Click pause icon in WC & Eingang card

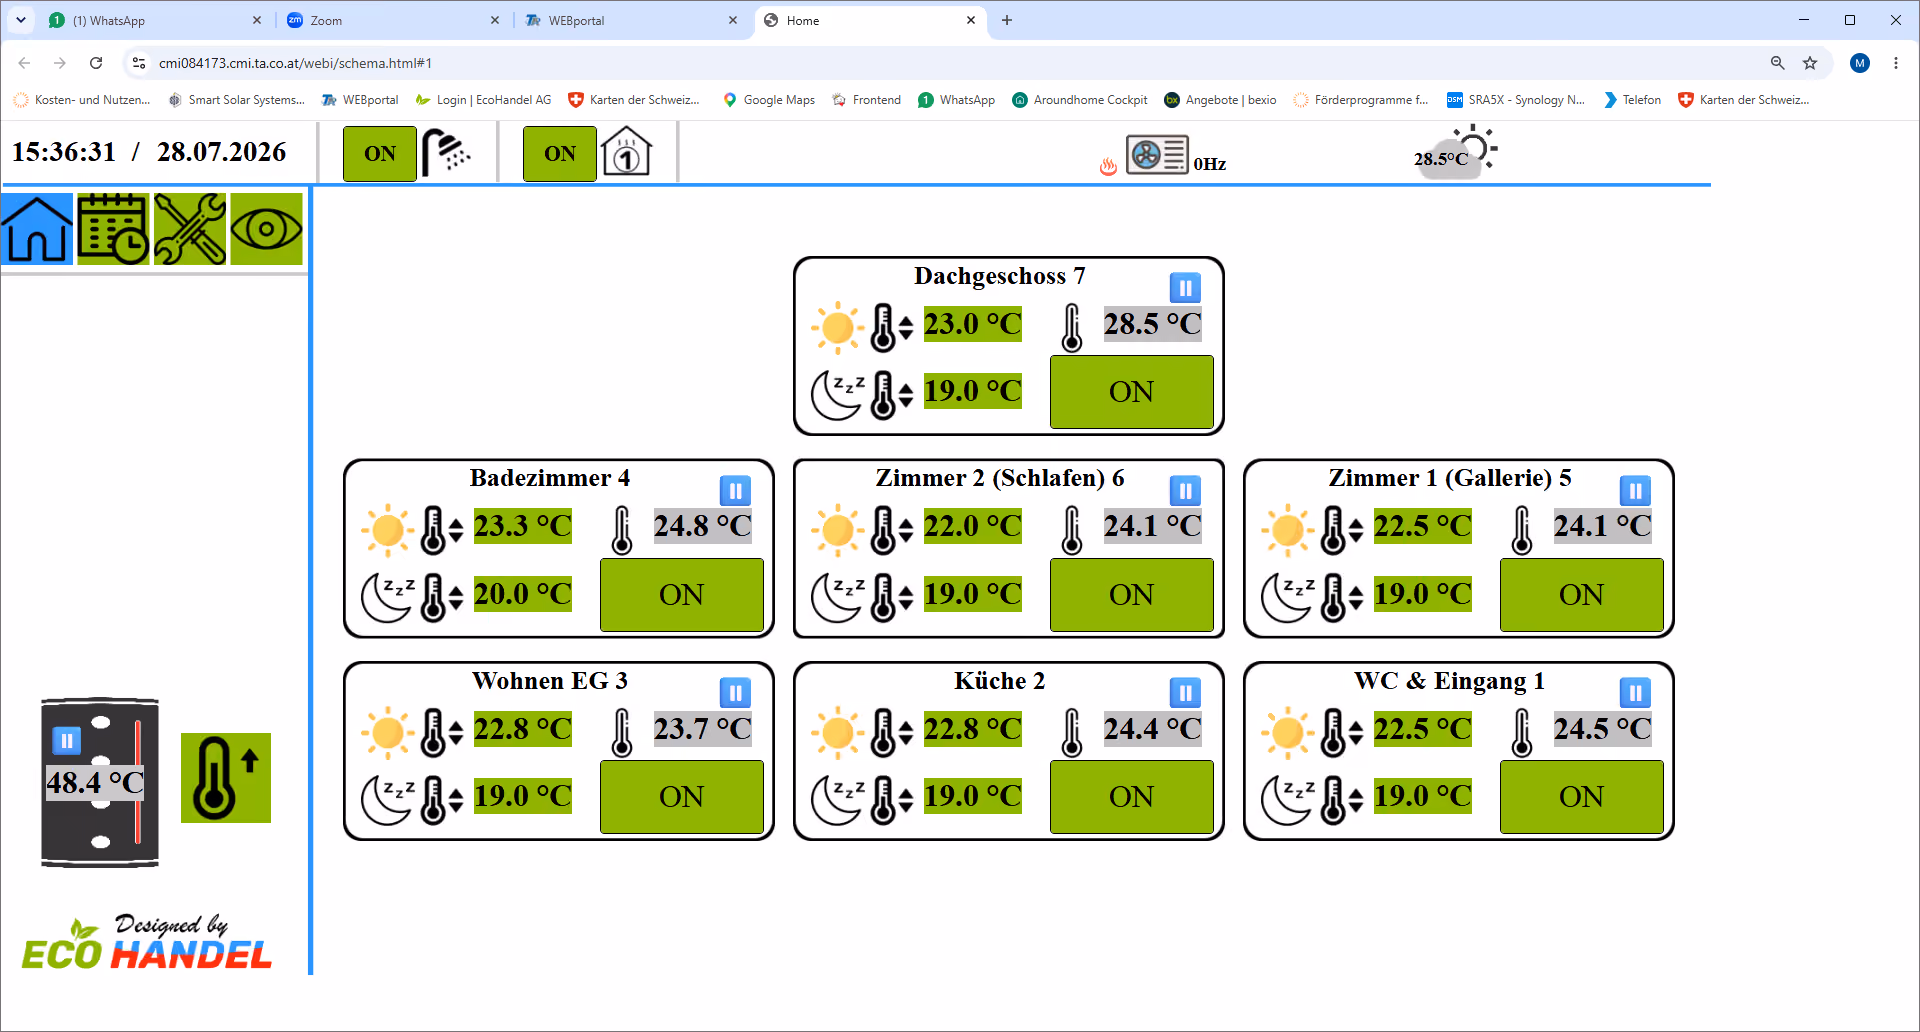(x=1635, y=693)
